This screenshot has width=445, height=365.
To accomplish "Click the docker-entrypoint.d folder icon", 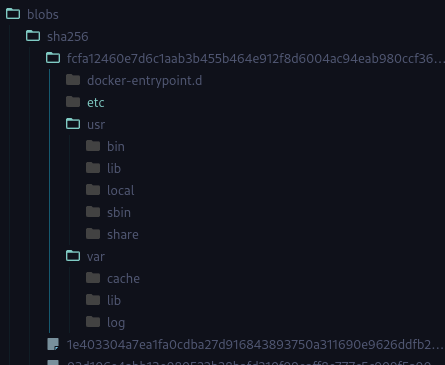I will tap(73, 80).
